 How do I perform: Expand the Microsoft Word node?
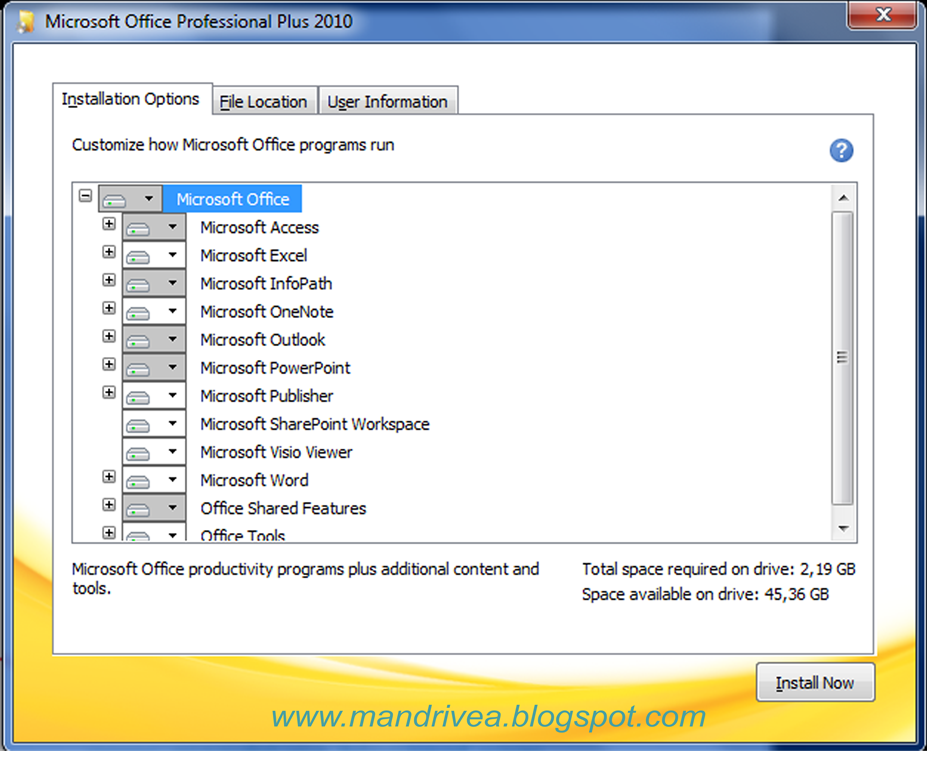coord(109,477)
